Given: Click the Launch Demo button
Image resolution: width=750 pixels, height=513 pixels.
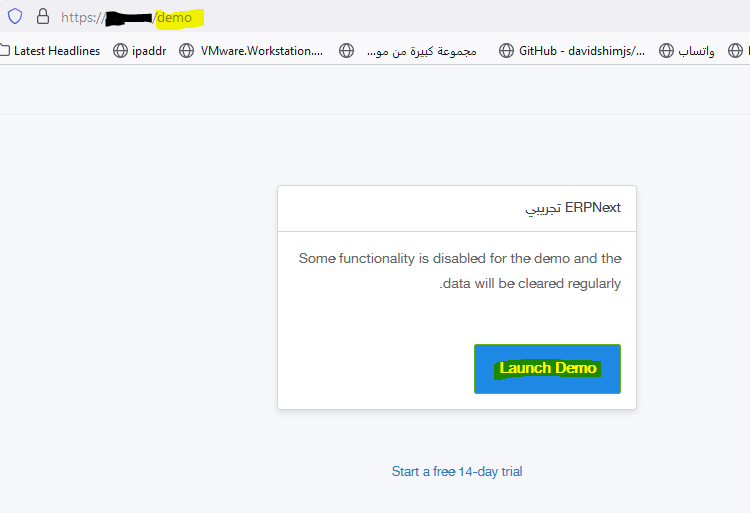Looking at the screenshot, I should (x=547, y=369).
